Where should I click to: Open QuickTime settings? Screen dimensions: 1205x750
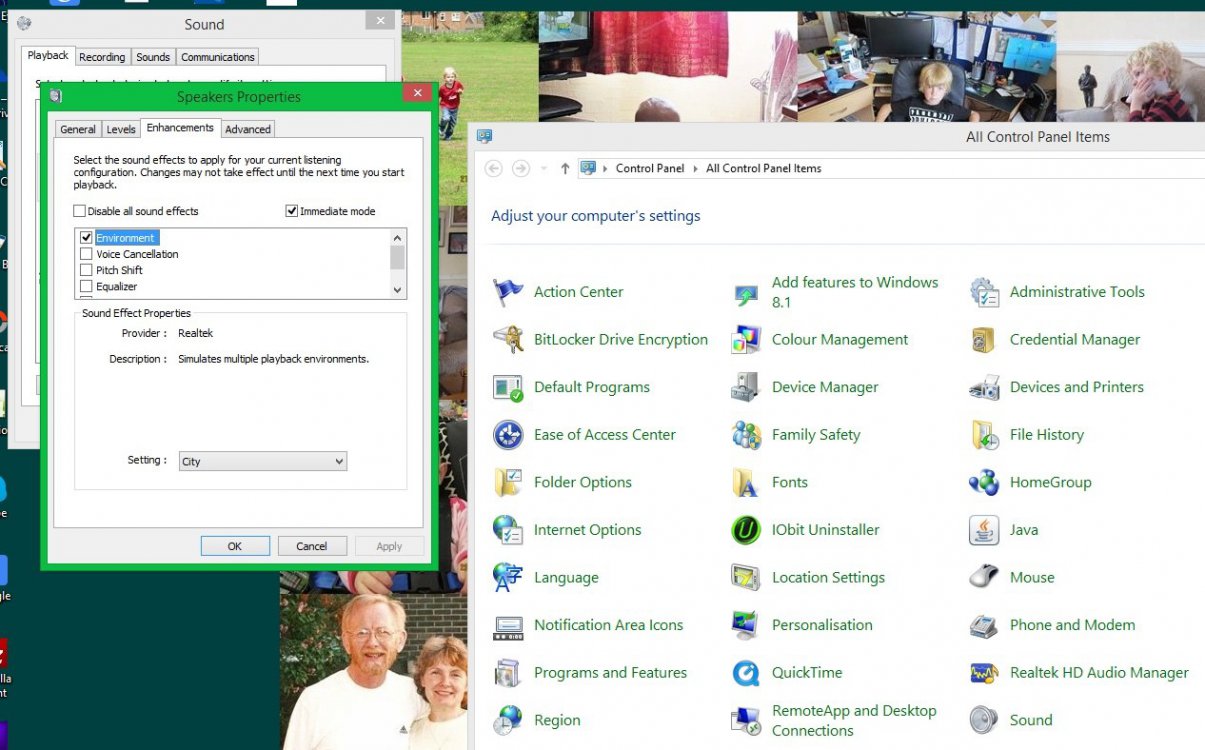807,672
